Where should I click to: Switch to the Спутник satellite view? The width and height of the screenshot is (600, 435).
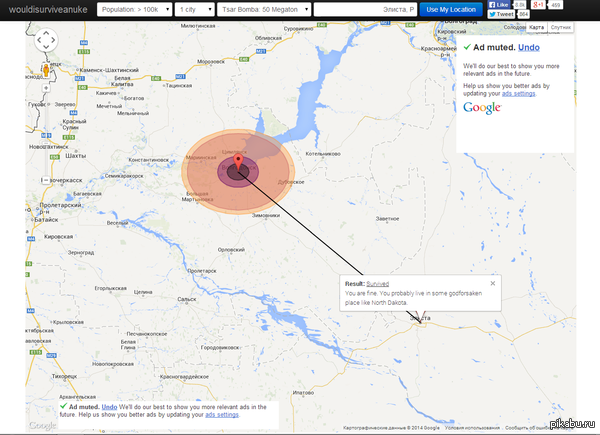pos(561,28)
